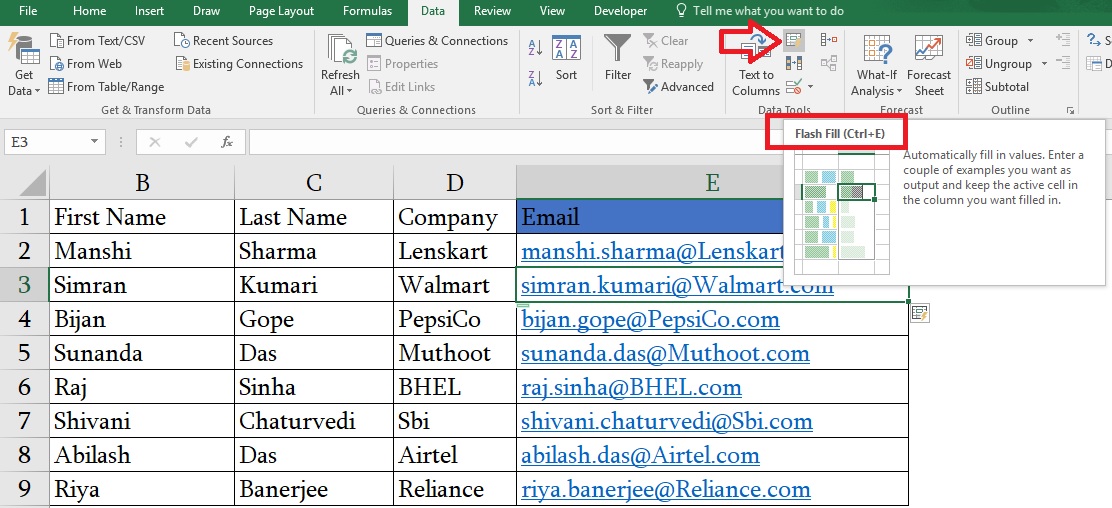Click the Name Box showing E3
This screenshot has height=508, width=1112.
tap(45, 142)
